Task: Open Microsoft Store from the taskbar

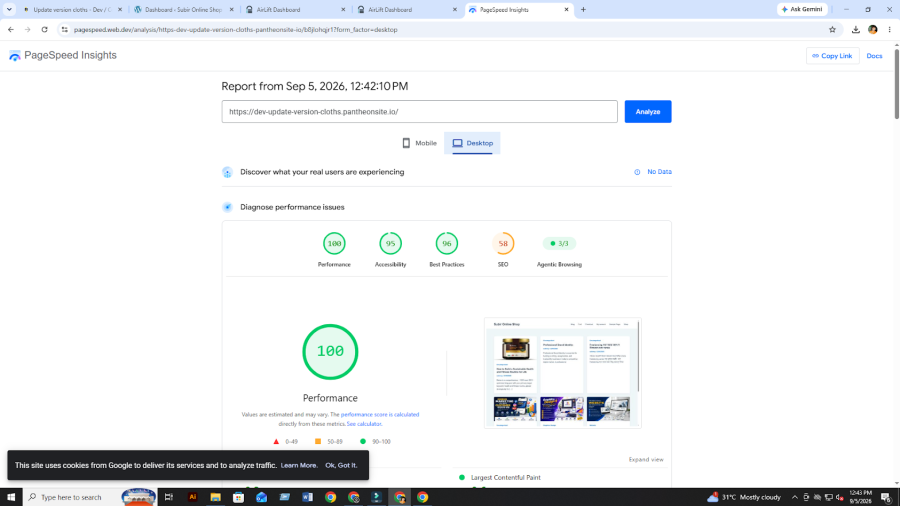Action: (x=238, y=497)
